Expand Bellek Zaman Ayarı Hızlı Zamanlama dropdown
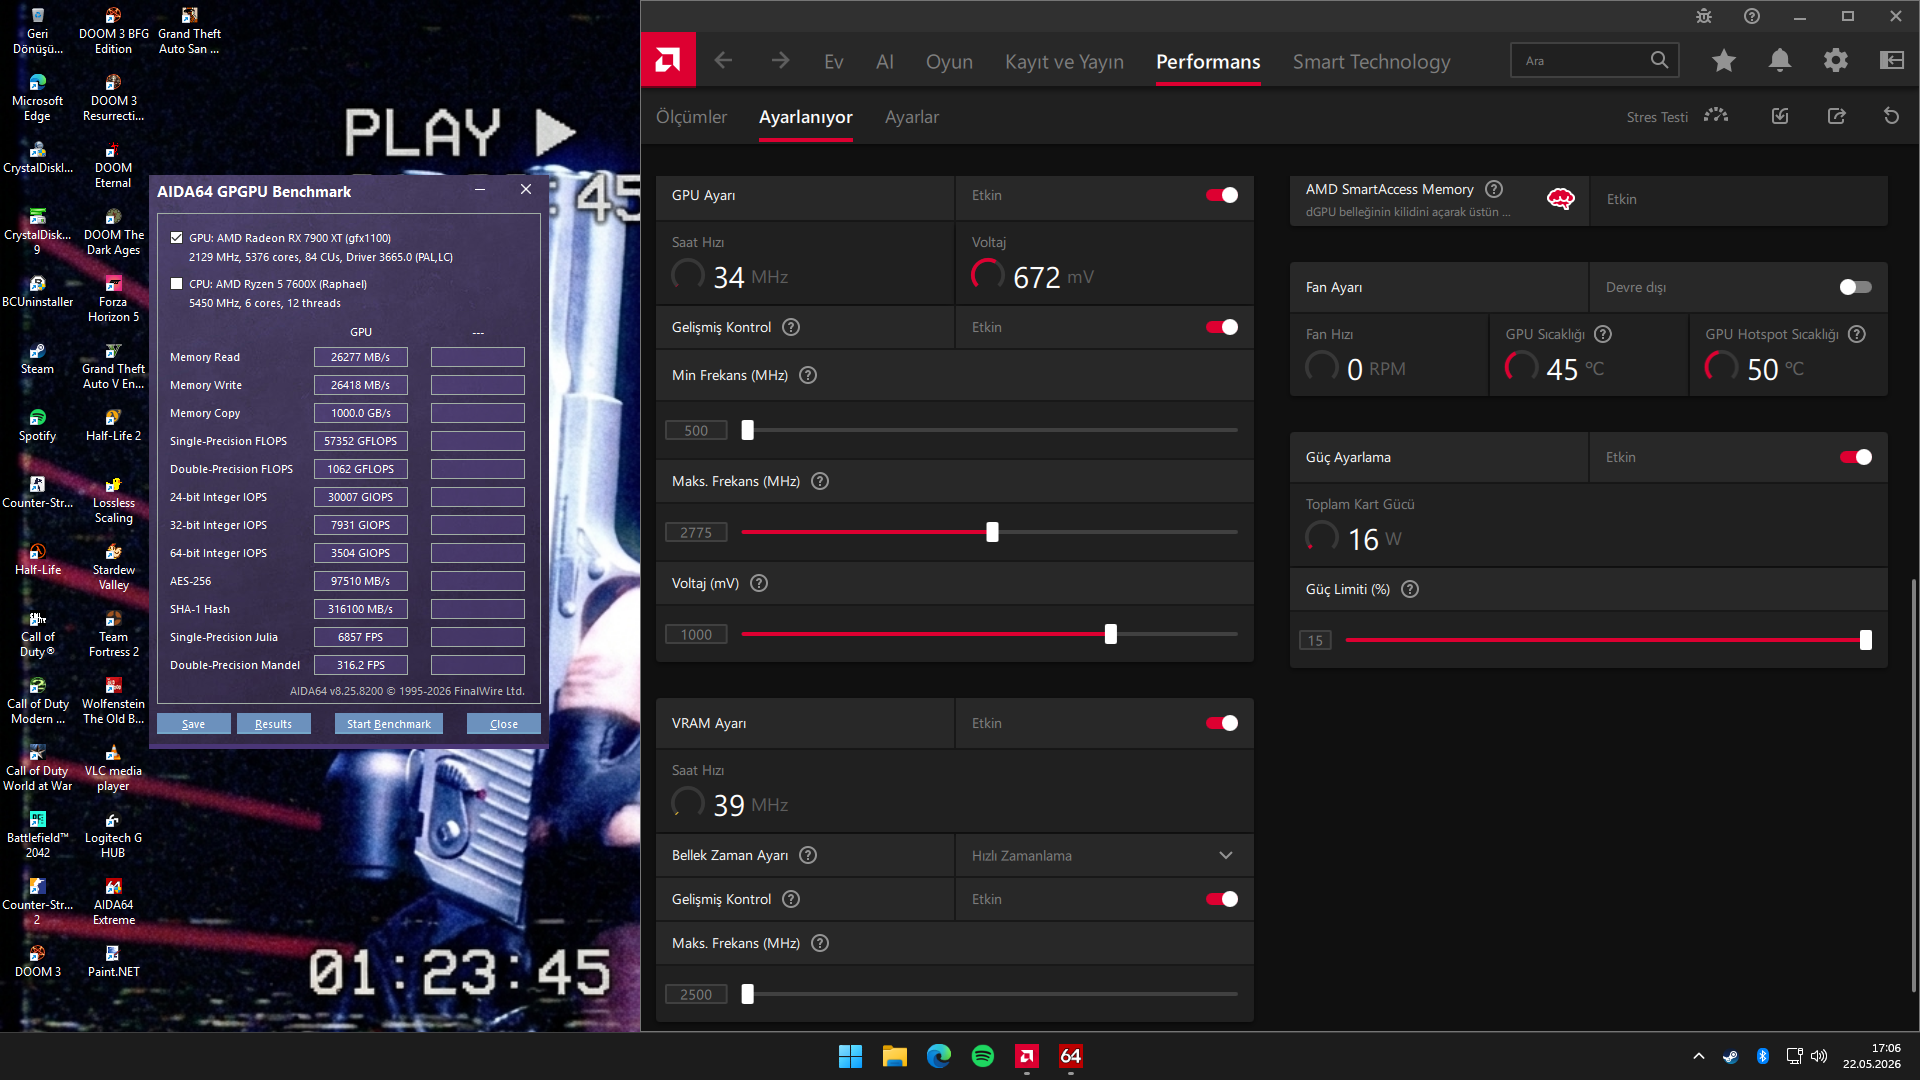 click(x=1104, y=855)
